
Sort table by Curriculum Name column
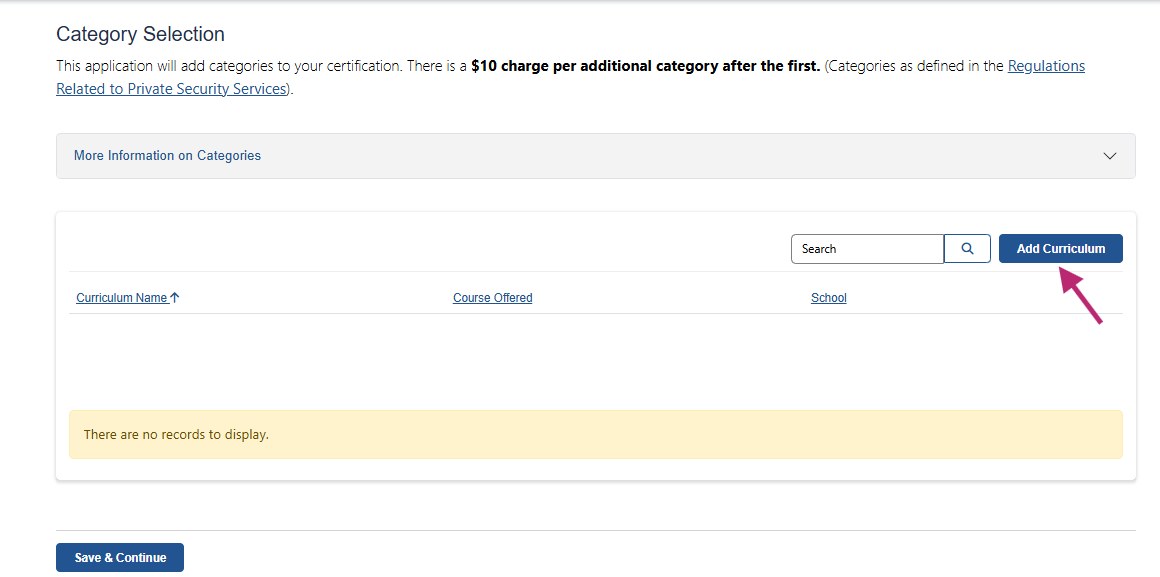[x=121, y=298]
